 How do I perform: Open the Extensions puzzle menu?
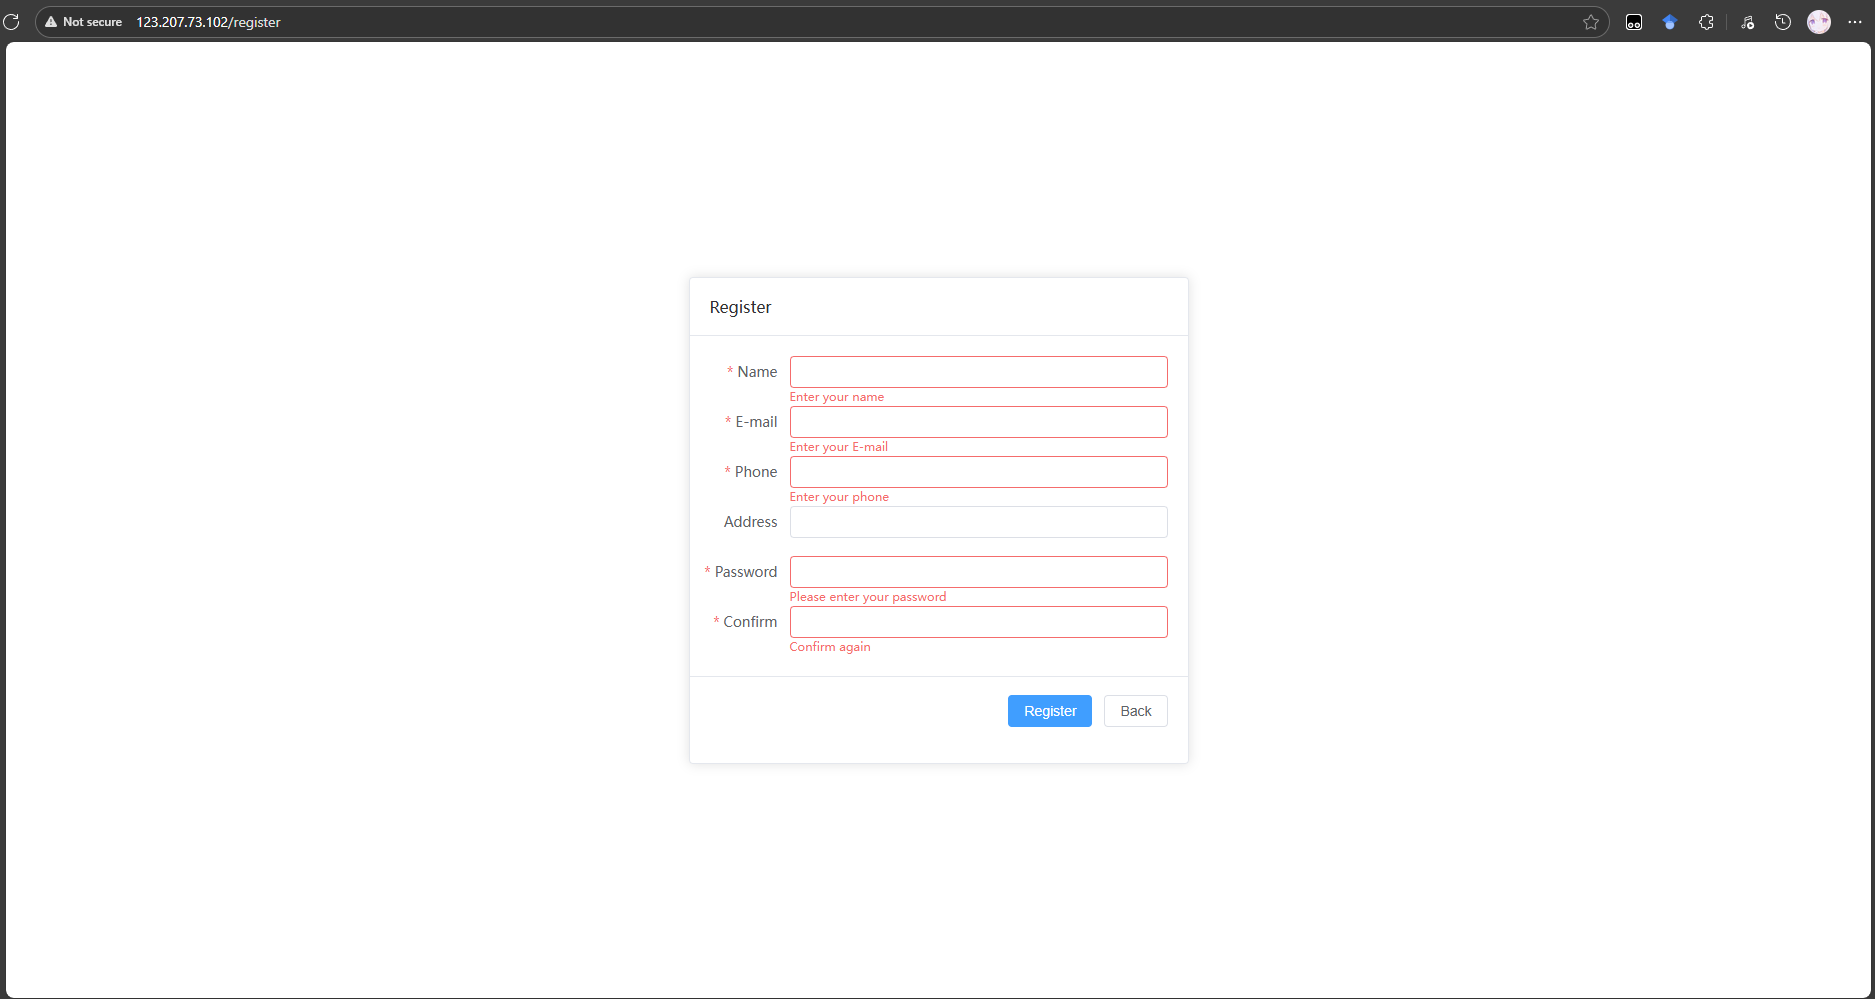click(x=1706, y=21)
